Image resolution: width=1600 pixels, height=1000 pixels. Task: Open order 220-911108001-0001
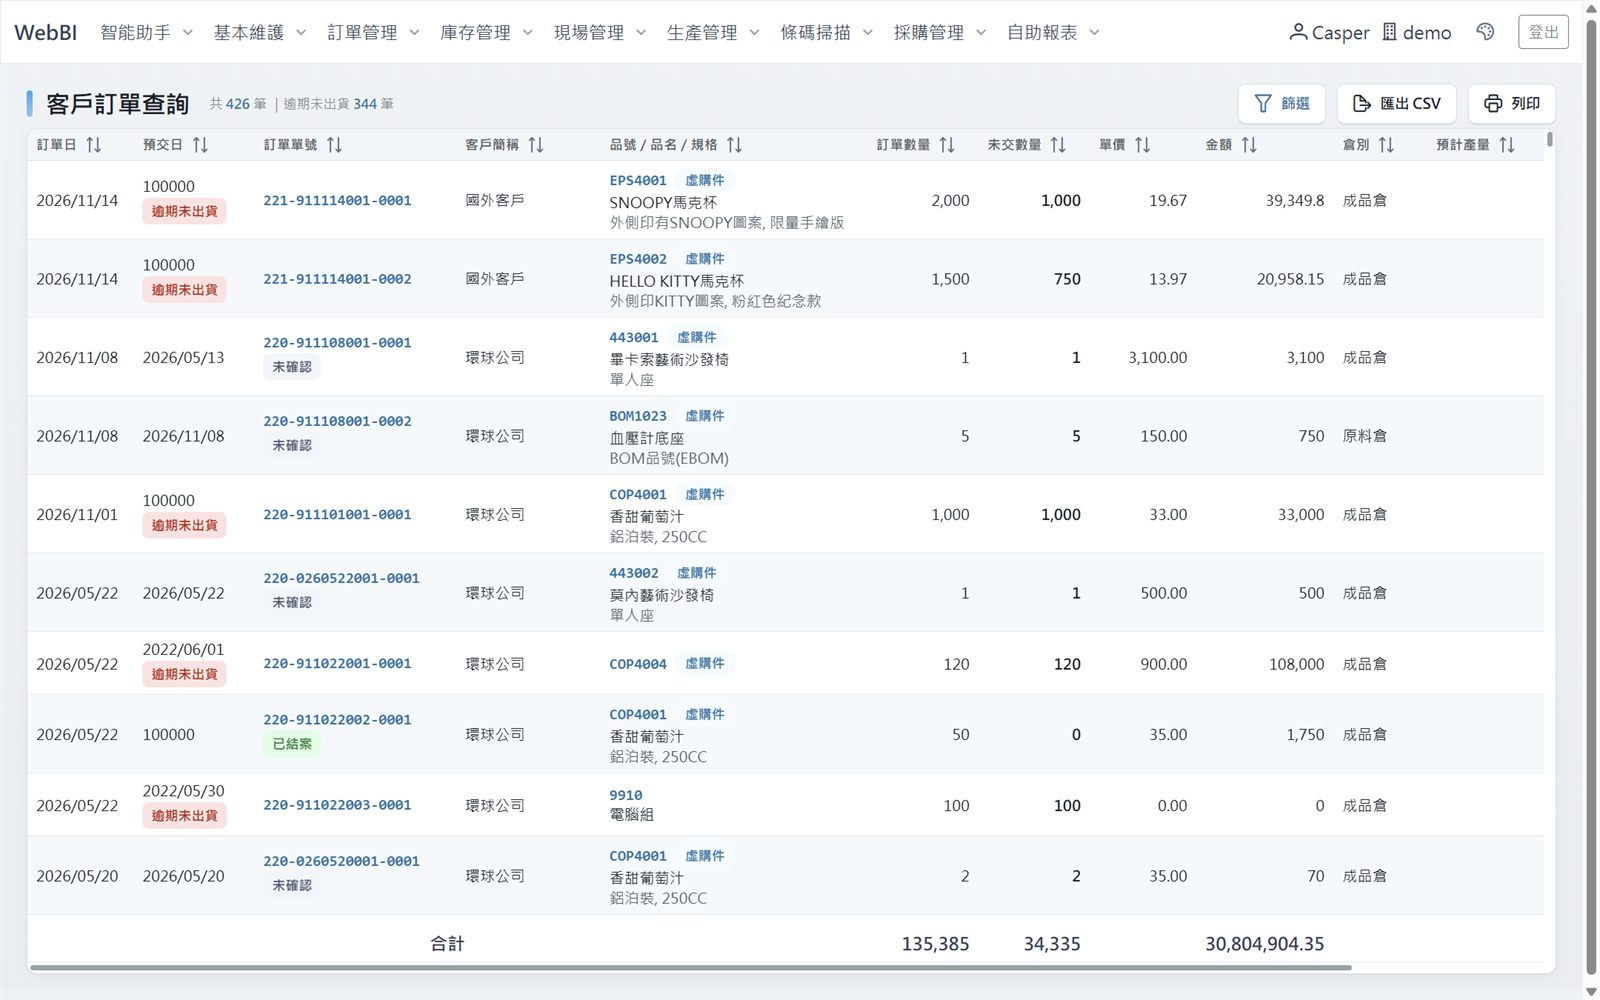337,343
